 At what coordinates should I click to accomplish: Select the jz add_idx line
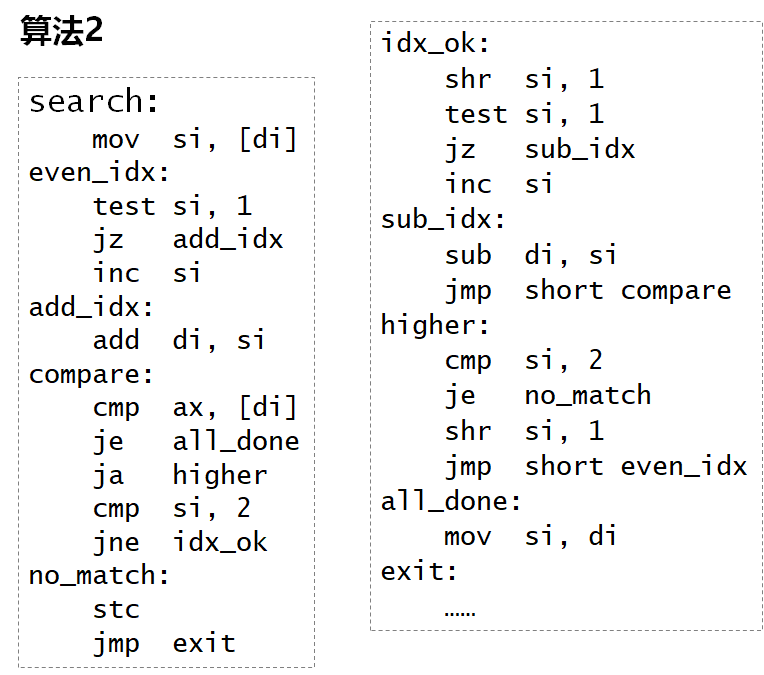coord(188,240)
